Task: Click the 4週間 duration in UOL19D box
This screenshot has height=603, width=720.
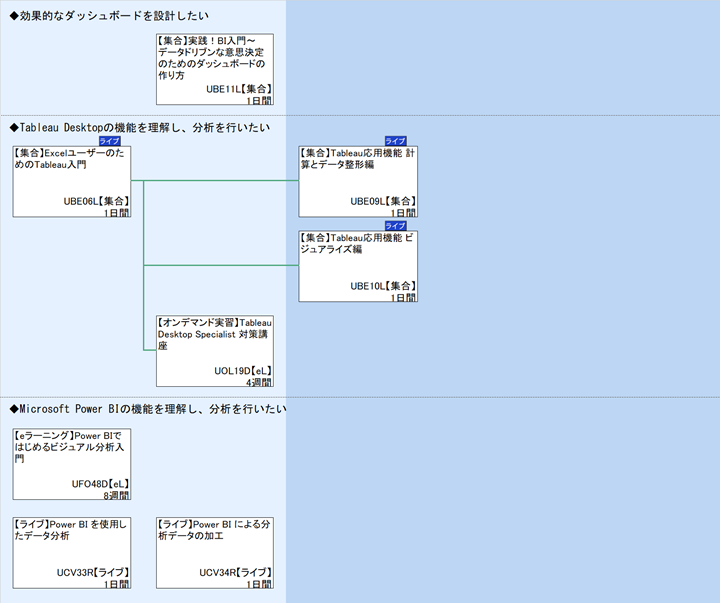Action: point(259,382)
